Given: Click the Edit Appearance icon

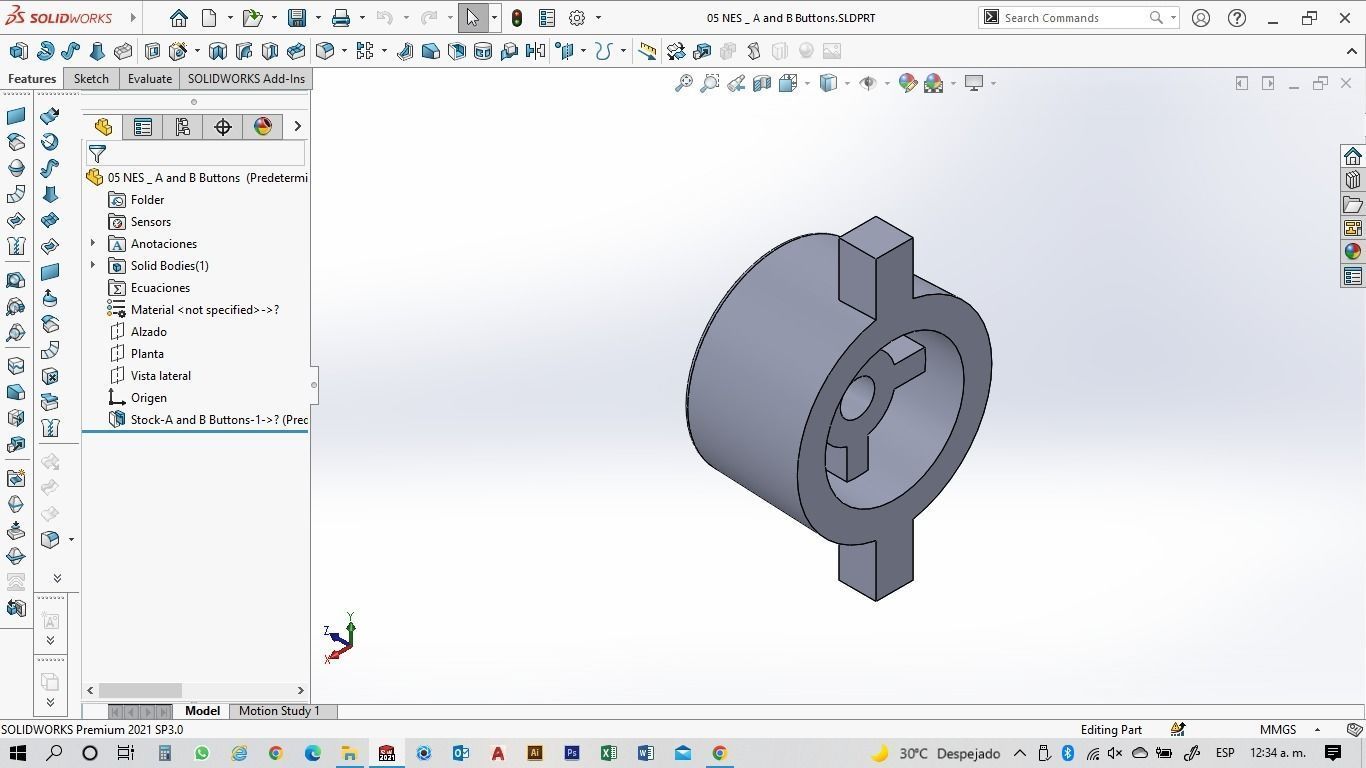Looking at the screenshot, I should coord(908,83).
